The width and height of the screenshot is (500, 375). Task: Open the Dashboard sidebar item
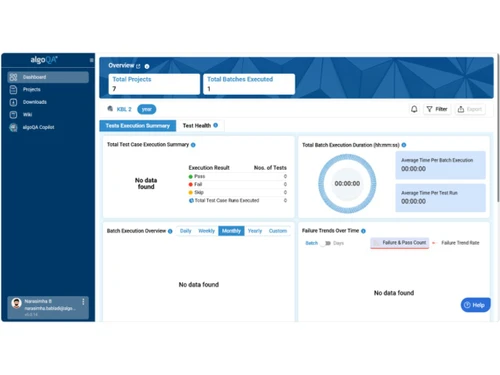[x=48, y=77]
